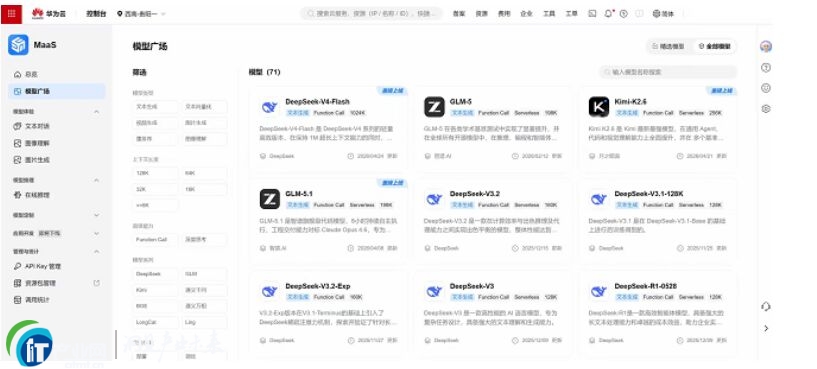Click the model name search field
817x369 pixels.
coord(667,72)
